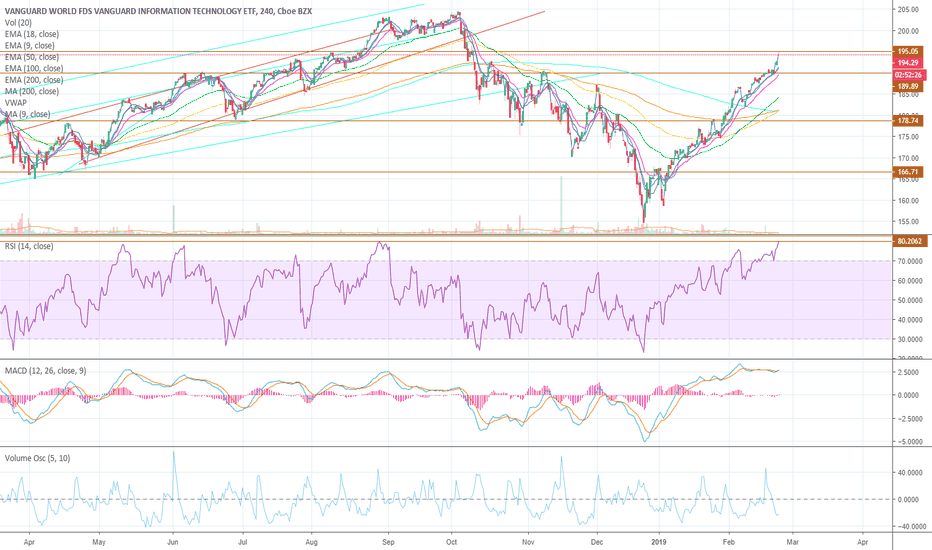Click the Dec date on time axis
932x550 pixels.
pos(597,542)
